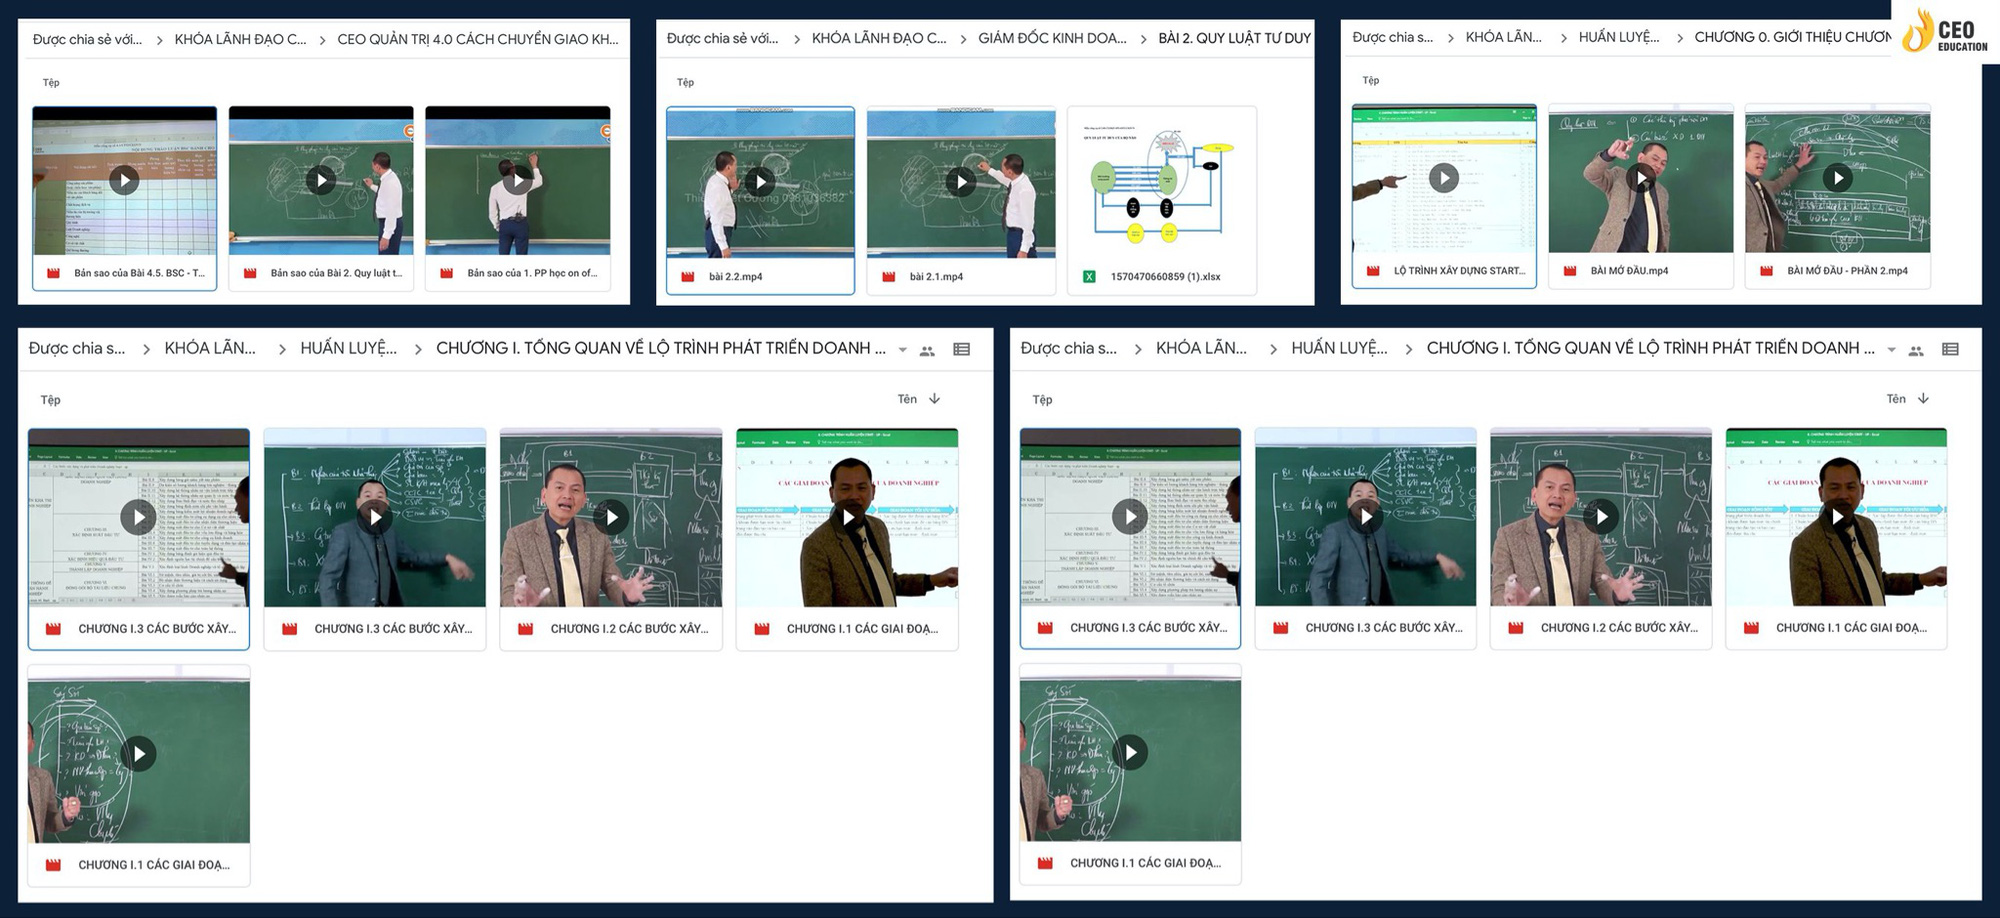Go to GIÁM ĐỐC KINH DOA... breadcrumb
2000x918 pixels.
coord(1052,38)
